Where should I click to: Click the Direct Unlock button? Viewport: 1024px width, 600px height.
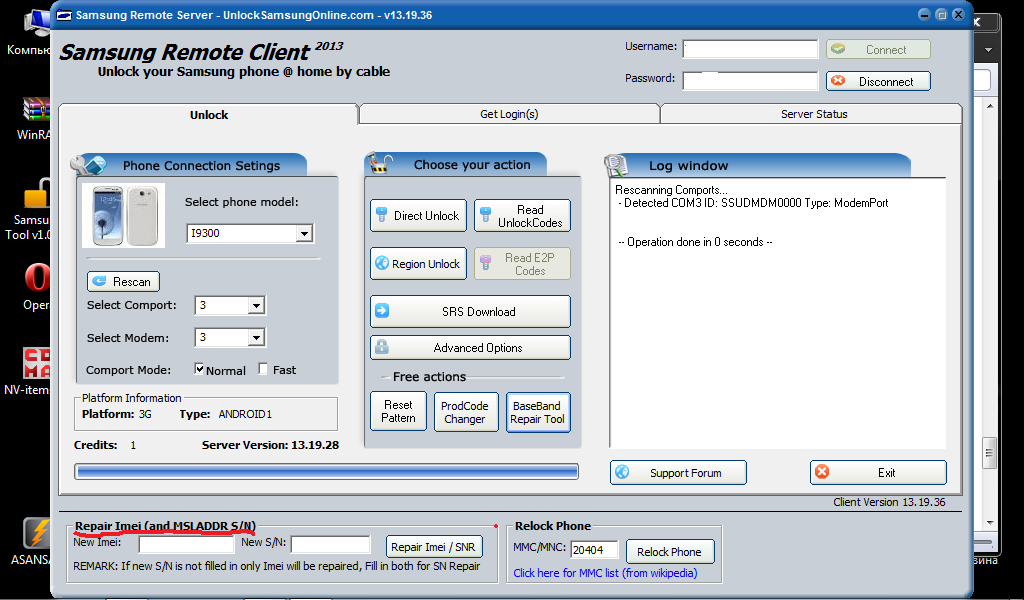point(416,216)
